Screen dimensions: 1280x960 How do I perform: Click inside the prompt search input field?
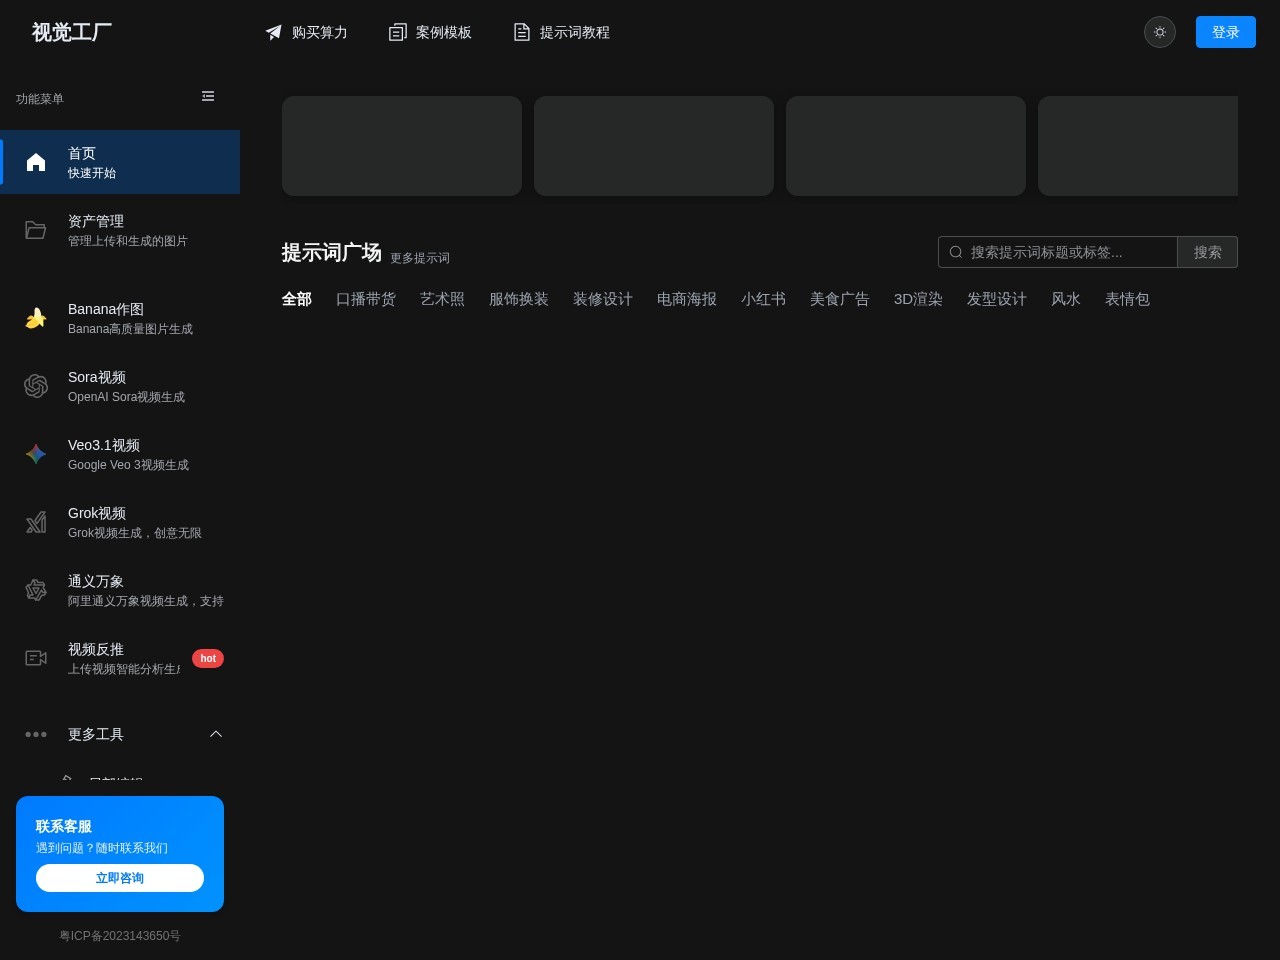pos(1060,252)
